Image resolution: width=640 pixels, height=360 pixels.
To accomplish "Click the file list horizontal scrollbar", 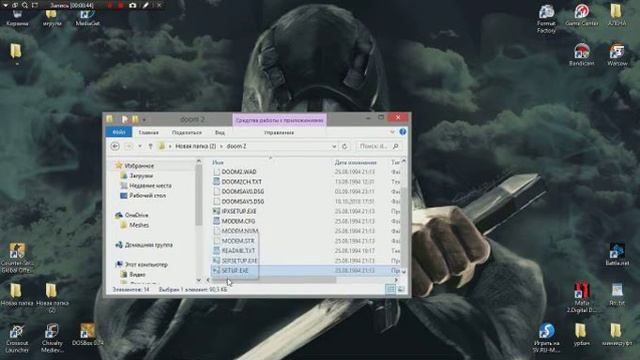I will point(273,280).
